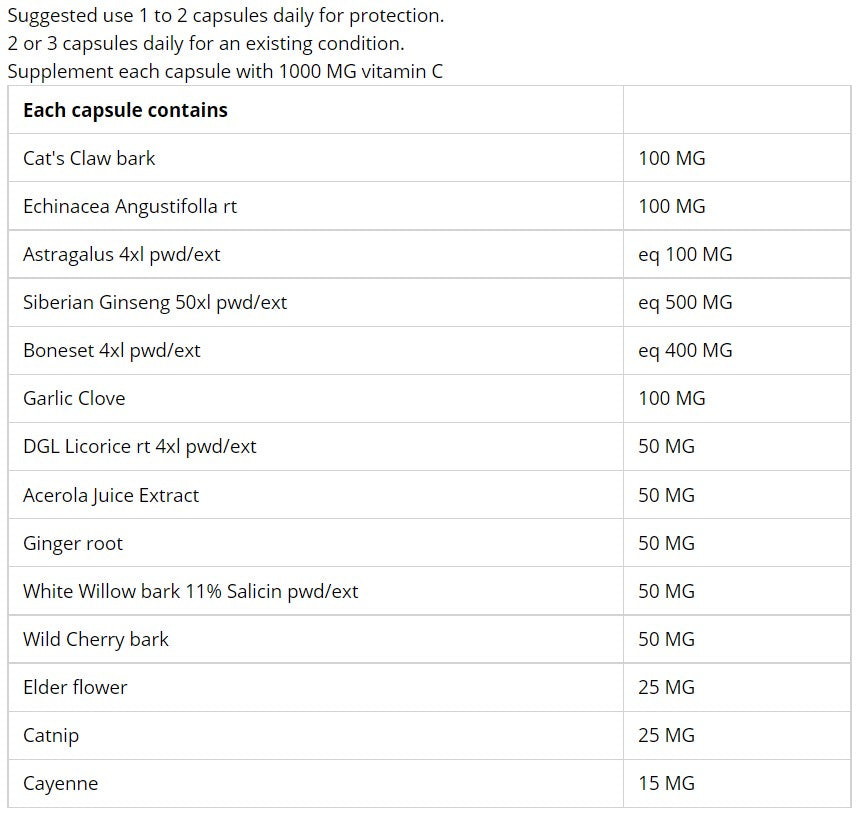Select the DGL Licorice rt ingredient cell
This screenshot has height=813, width=856.
[140, 446]
